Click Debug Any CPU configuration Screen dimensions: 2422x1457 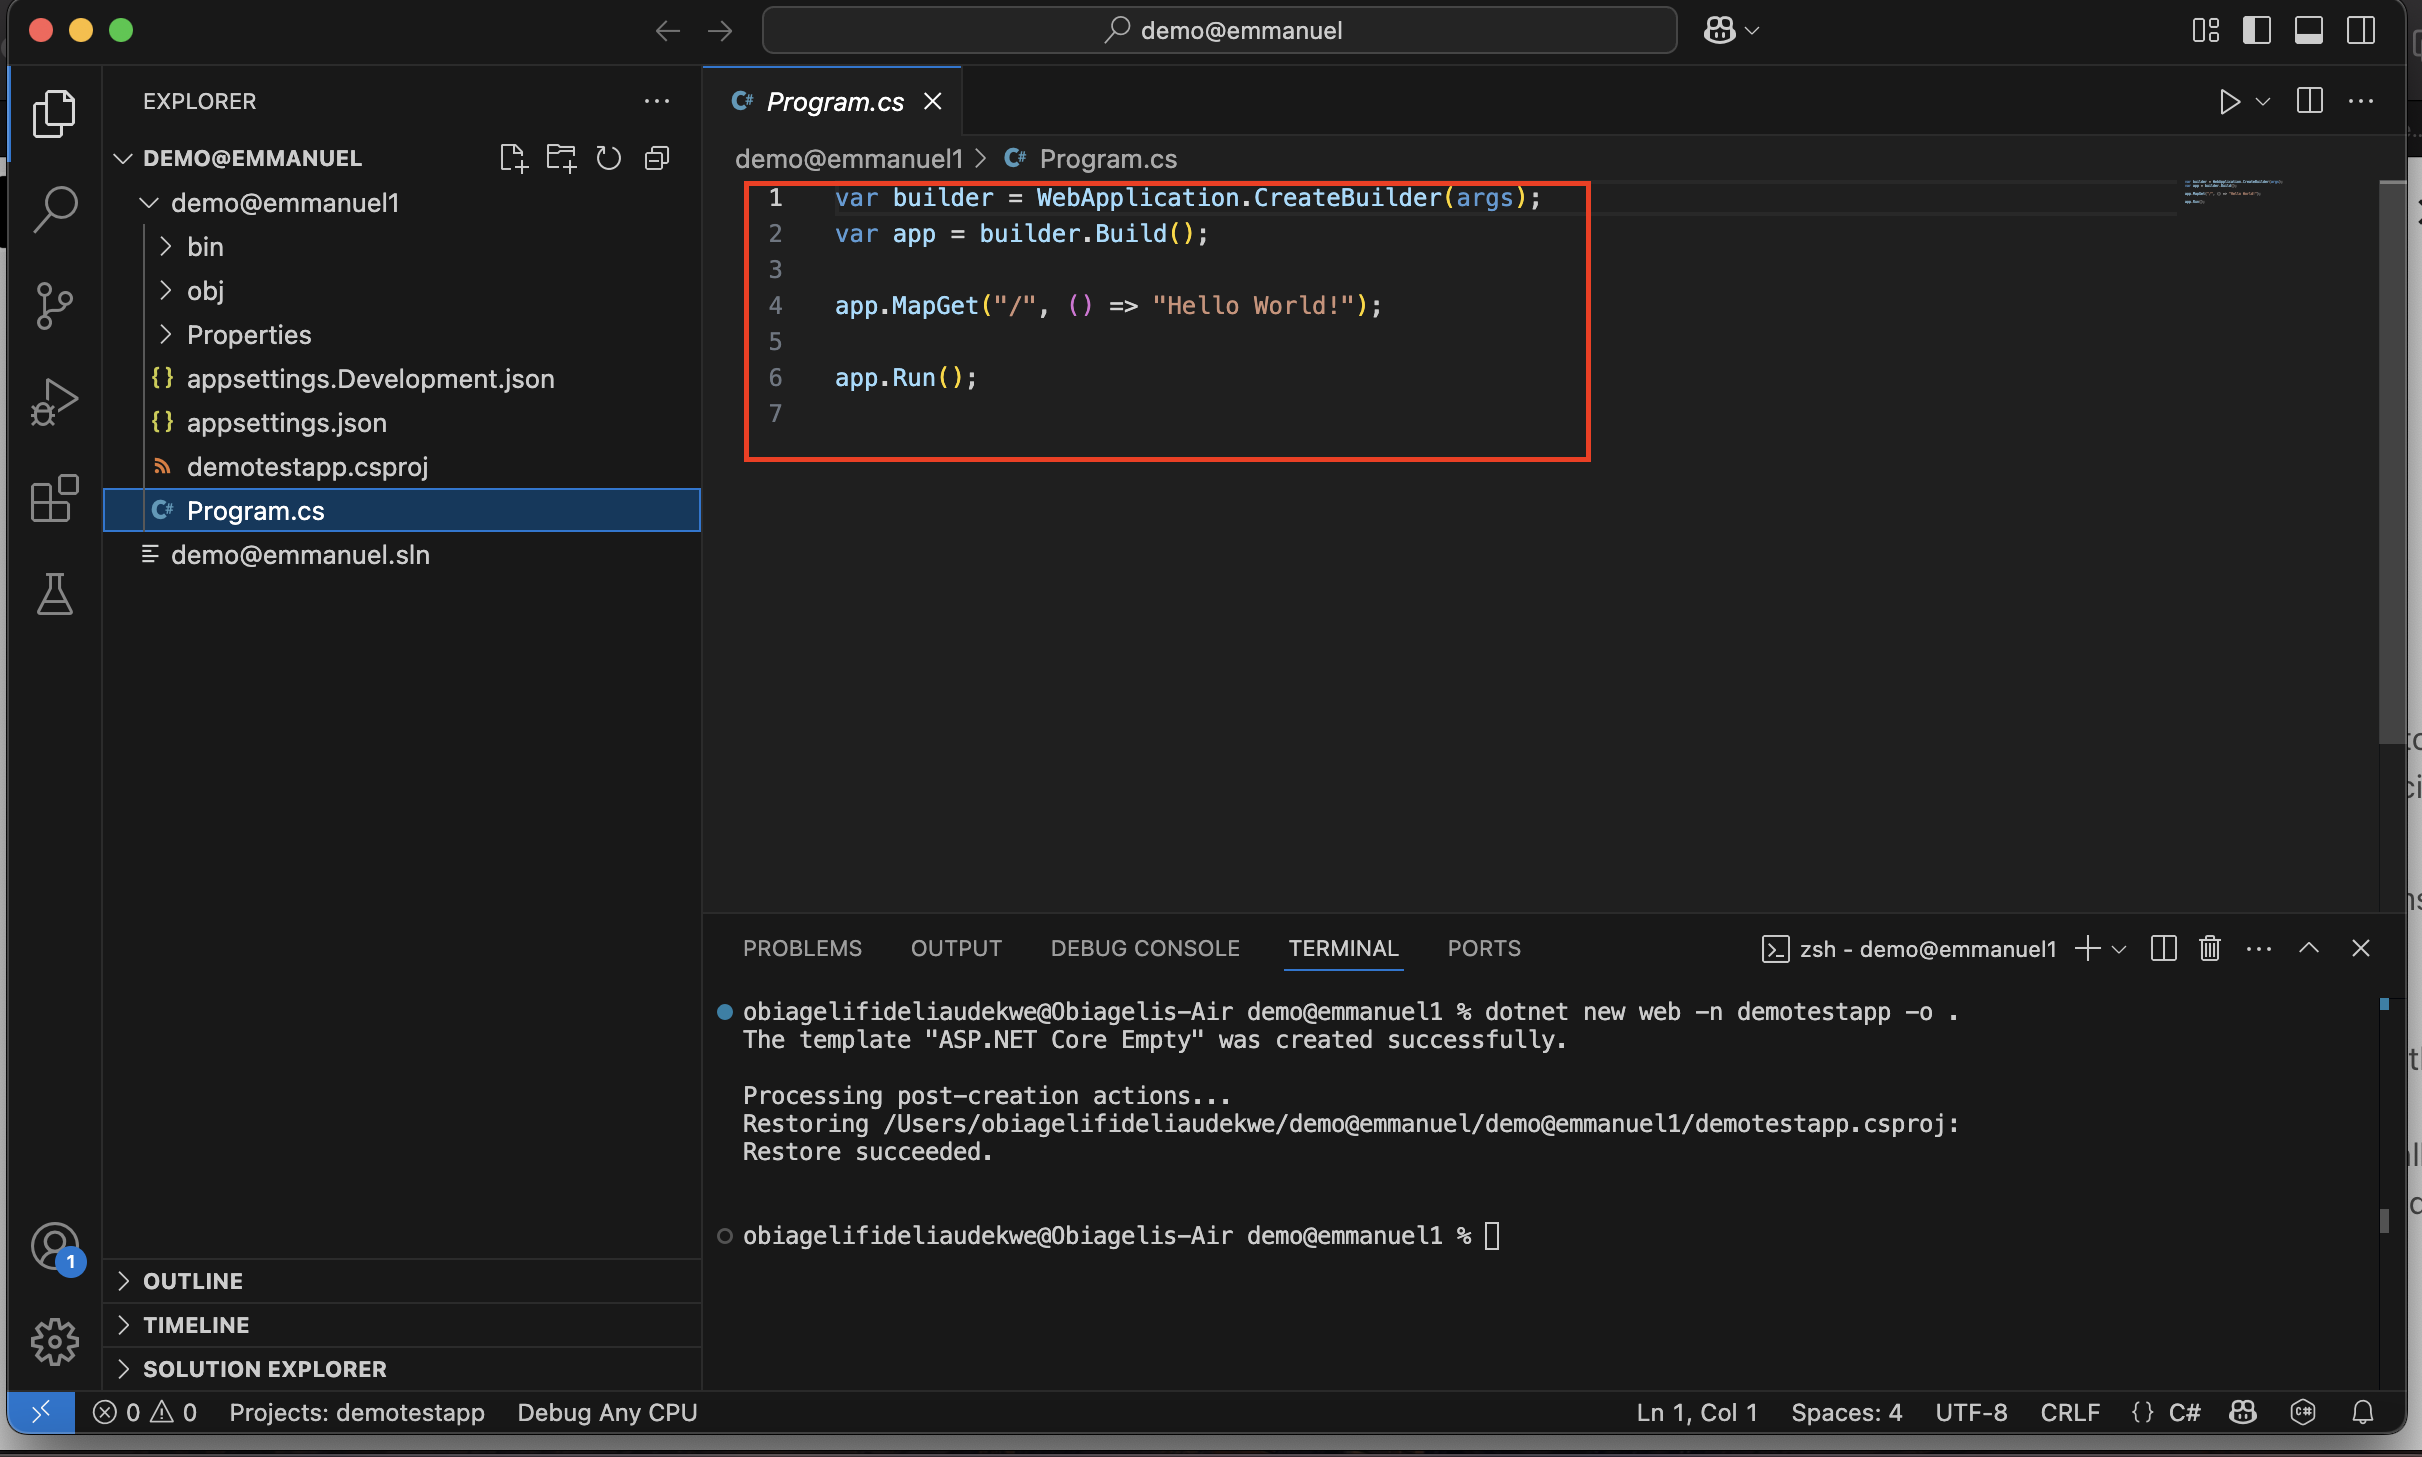point(607,1412)
